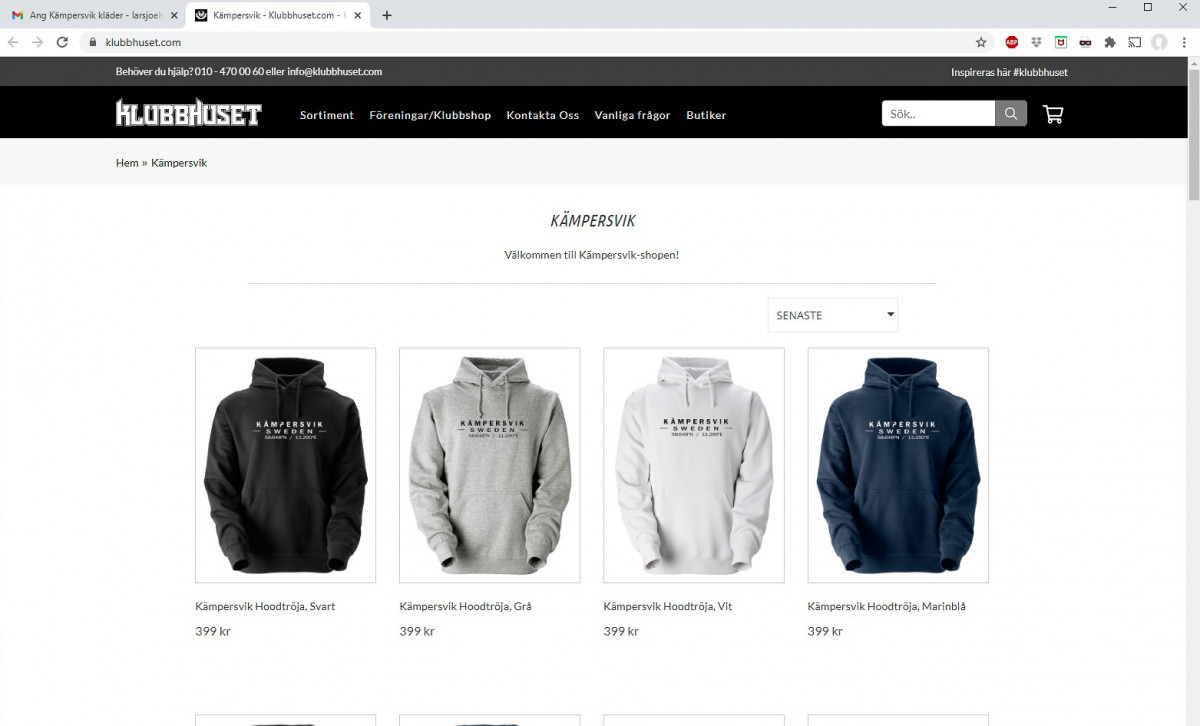
Task: Select the navy blue hoodie thumbnail
Action: point(898,465)
